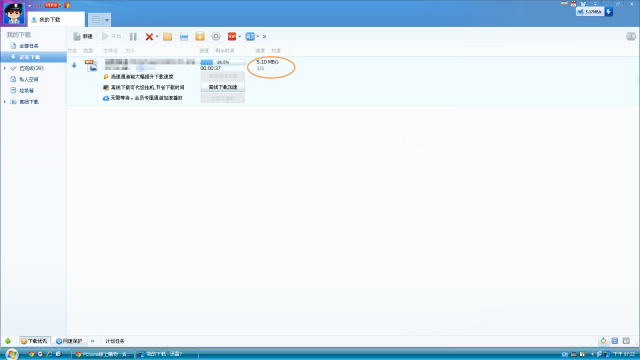
Task: Expand the 离线下载 tree node arrow
Action: pos(5,102)
